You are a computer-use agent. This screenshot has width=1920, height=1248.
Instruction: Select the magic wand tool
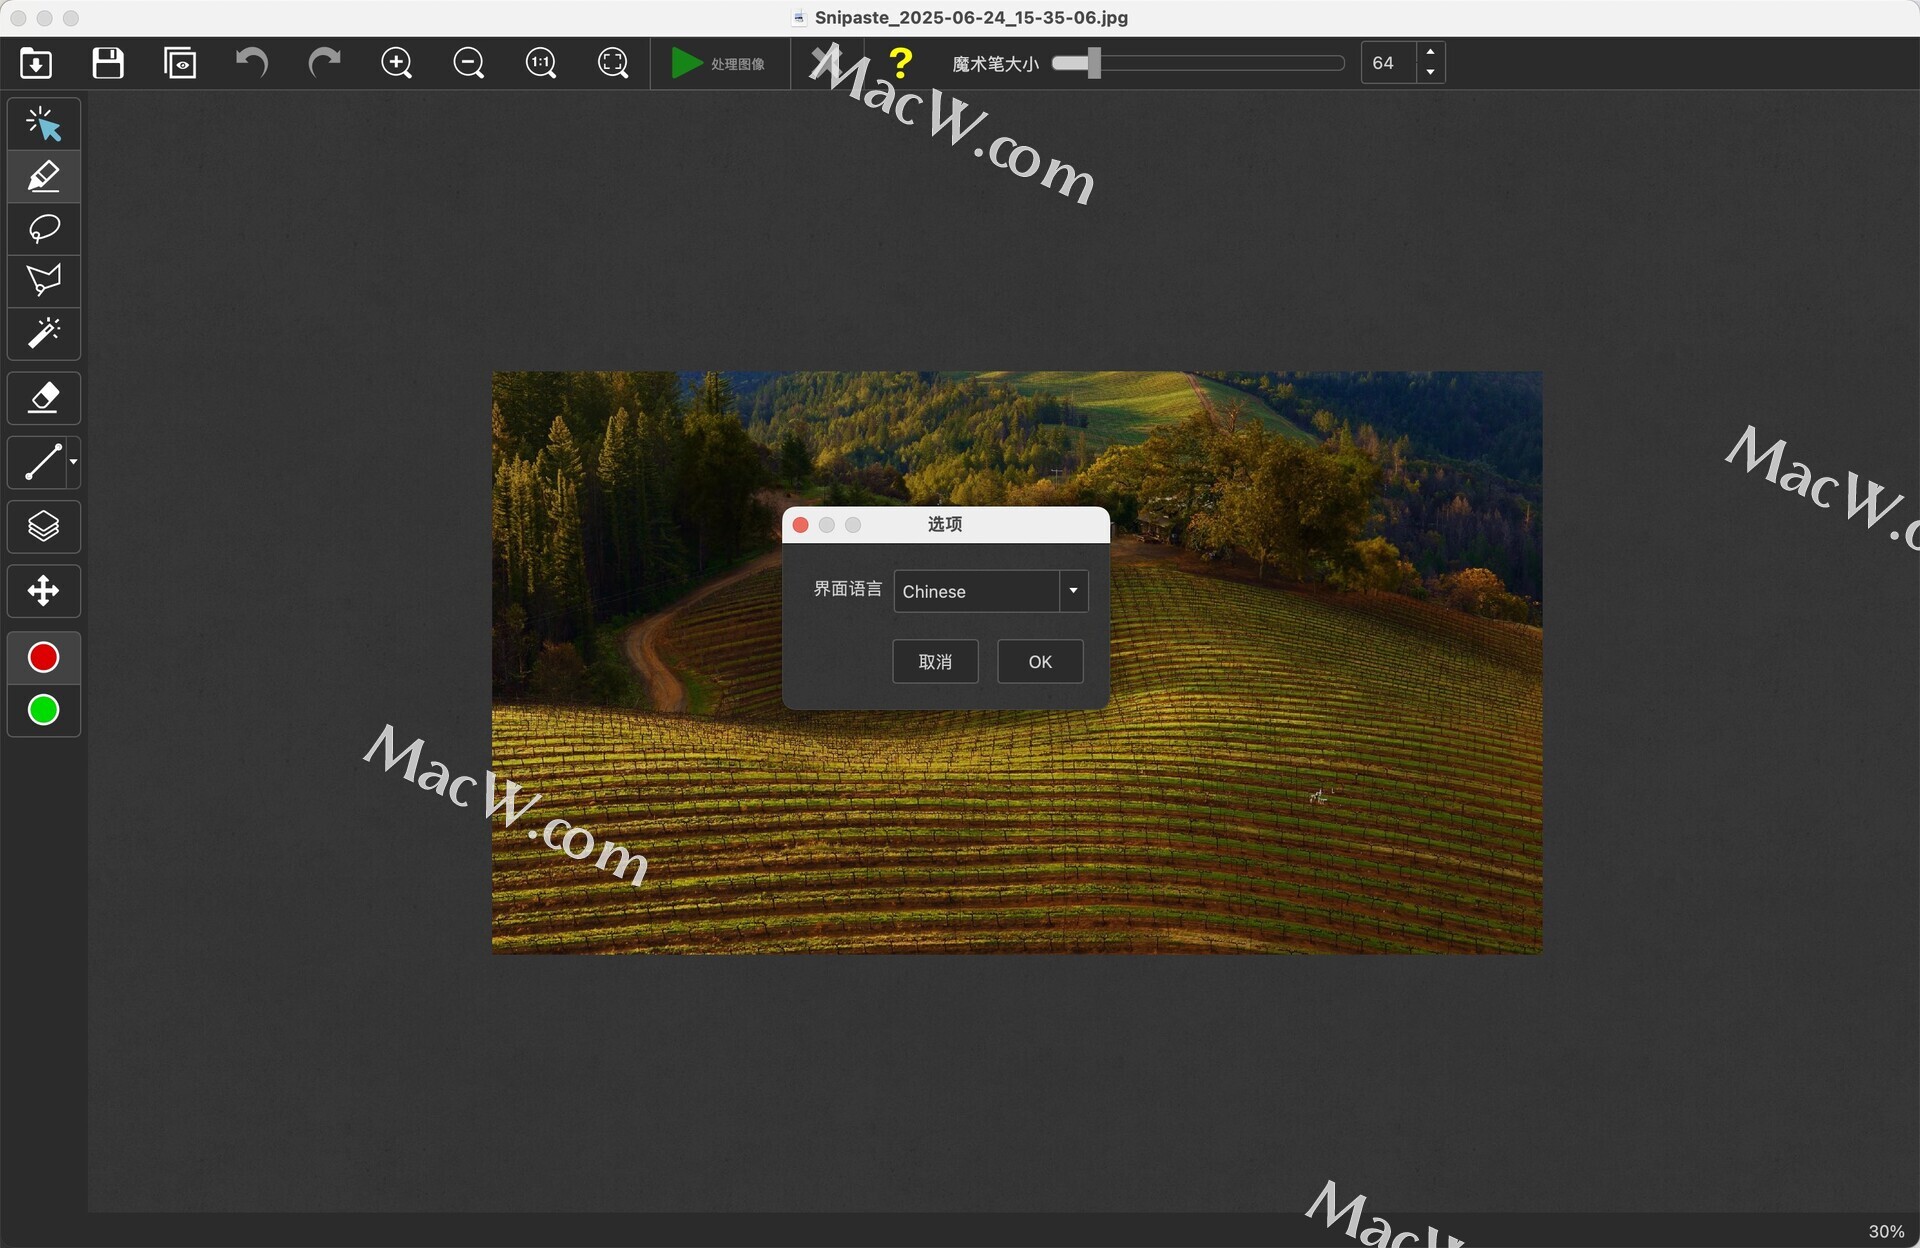44,333
